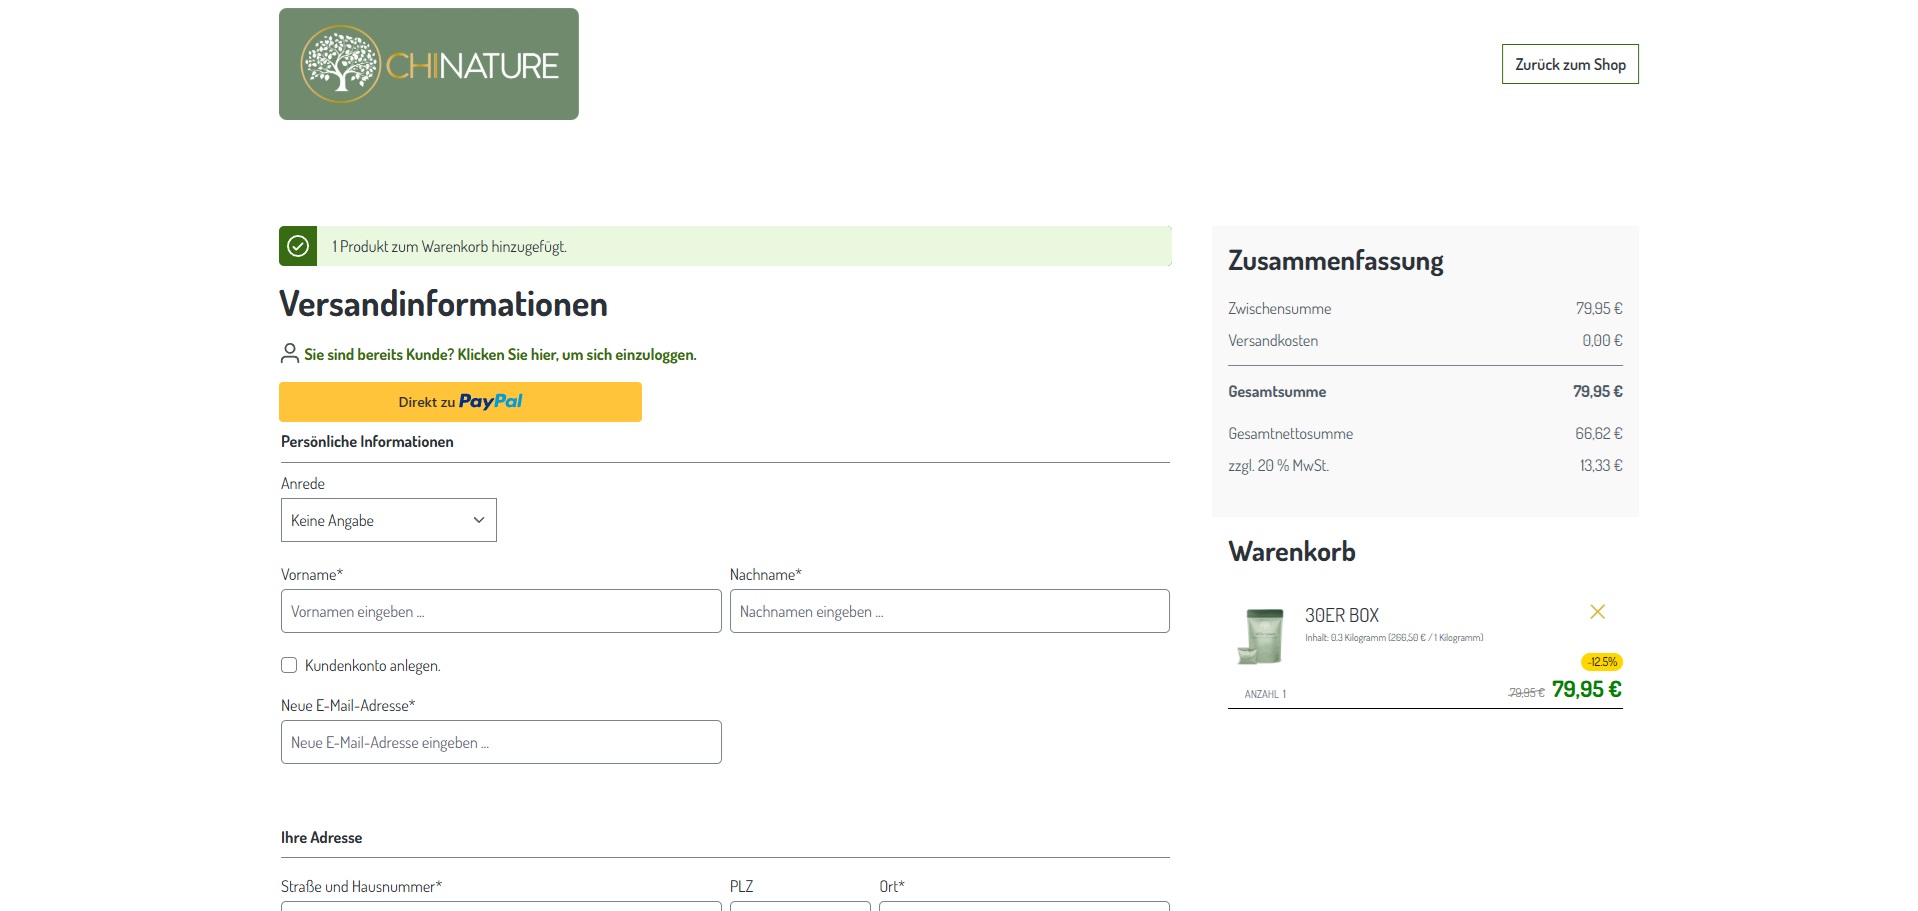The width and height of the screenshot is (1918, 911).
Task: Focus the Nachname input field
Action: point(949,611)
